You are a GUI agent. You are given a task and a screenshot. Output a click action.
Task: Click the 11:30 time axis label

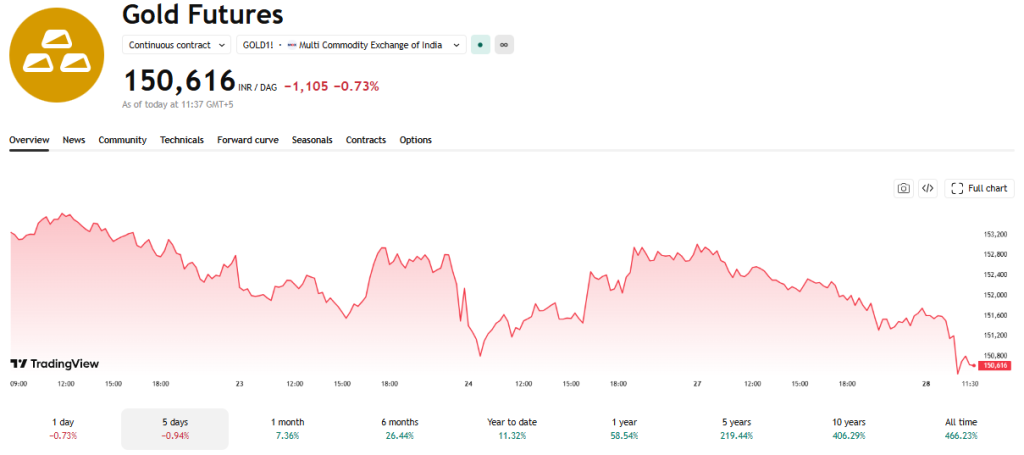[x=970, y=384]
